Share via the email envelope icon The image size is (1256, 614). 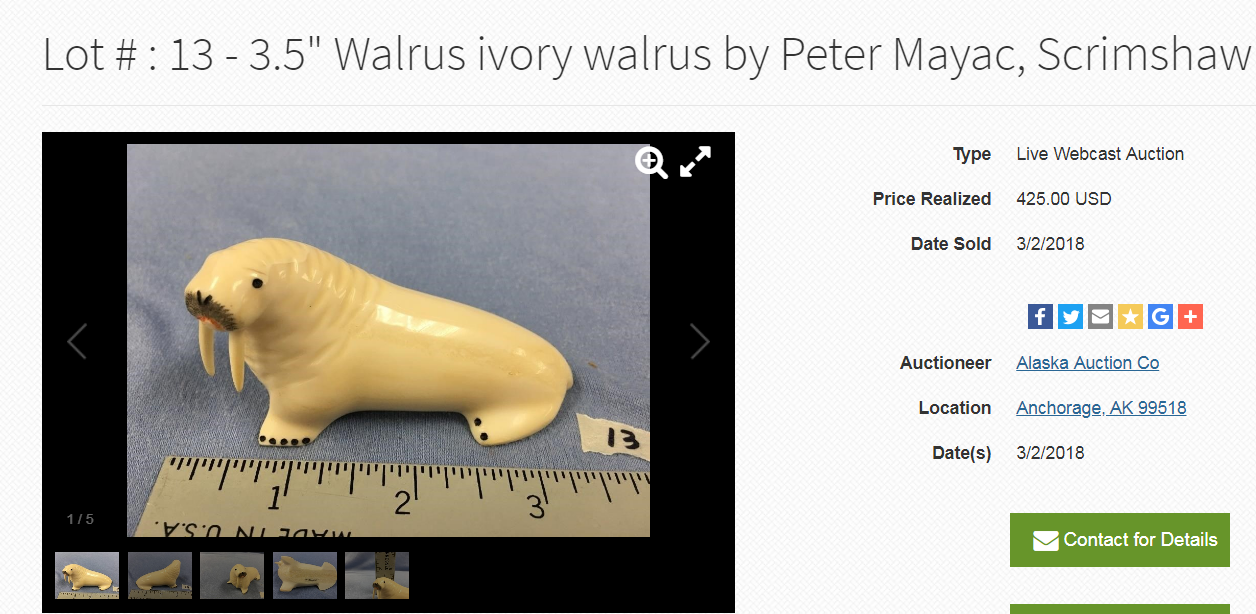tap(1100, 317)
